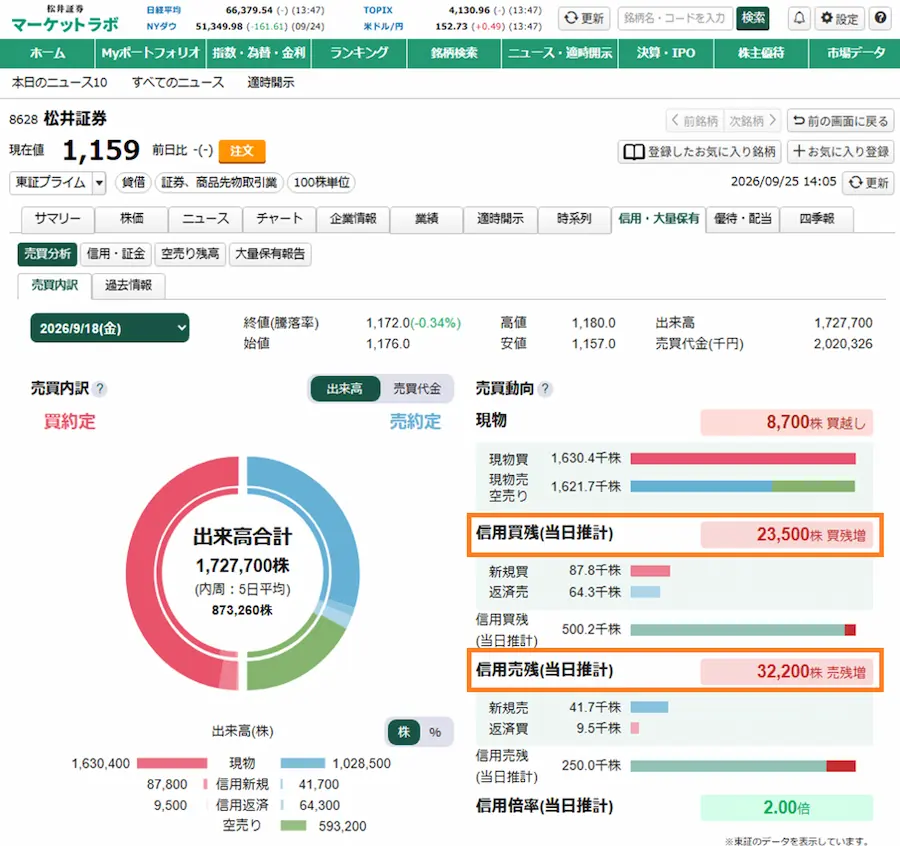Switch to the チャート tab
The width and height of the screenshot is (900, 846).
click(x=279, y=219)
